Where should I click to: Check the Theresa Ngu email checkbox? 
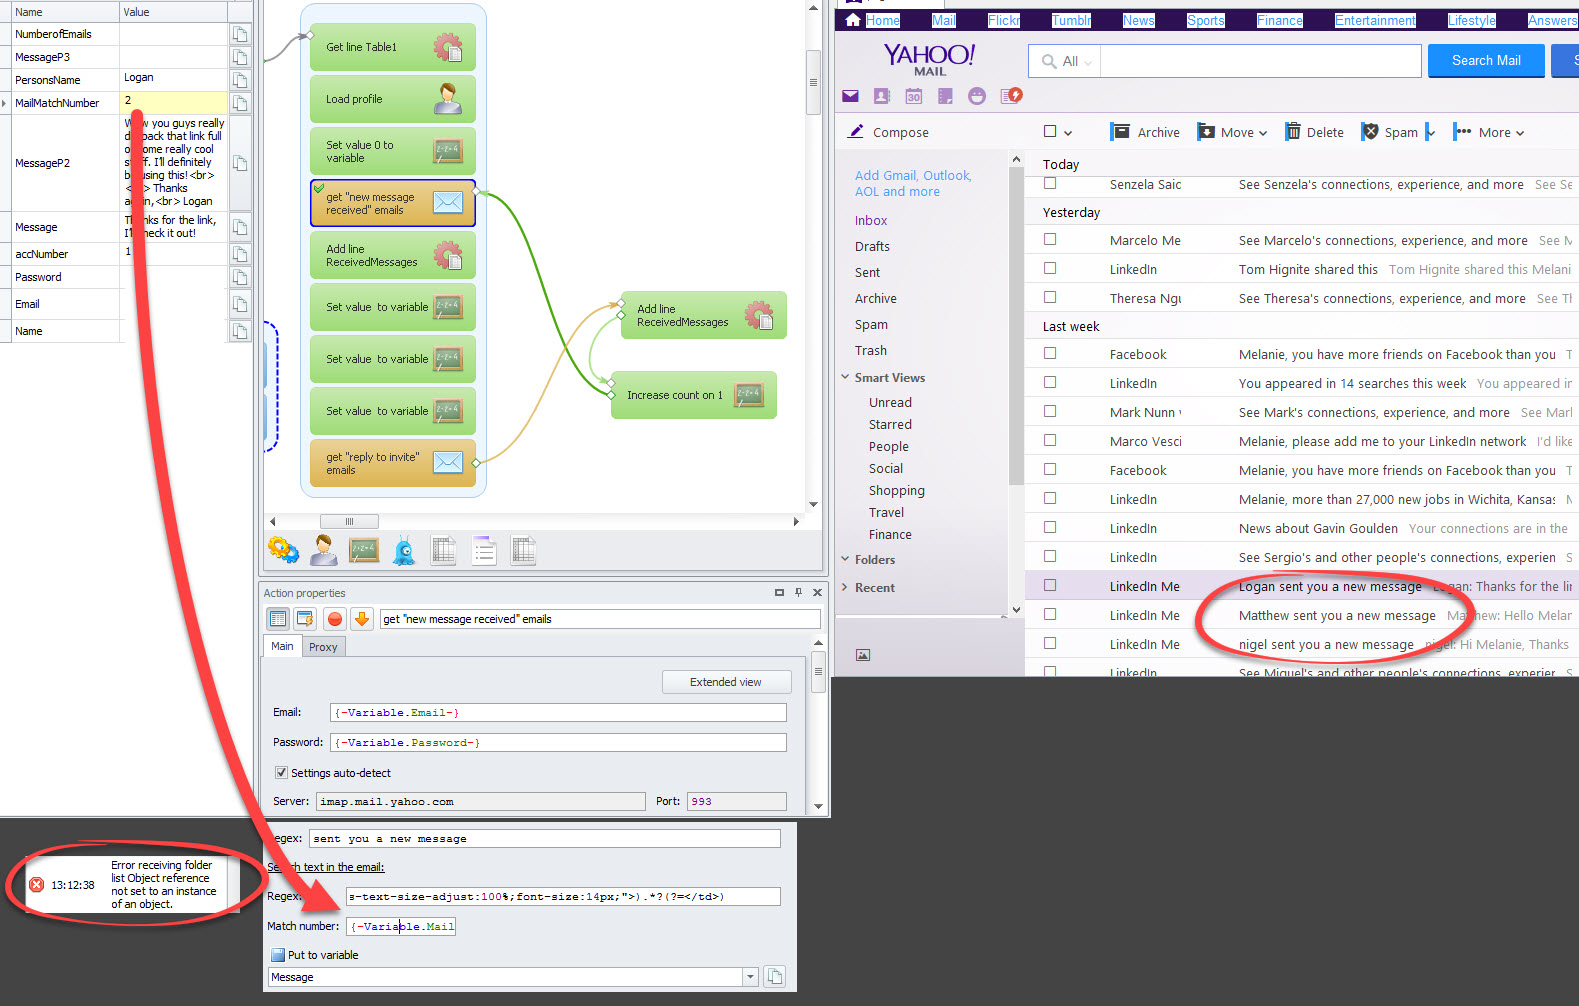[x=1050, y=297]
